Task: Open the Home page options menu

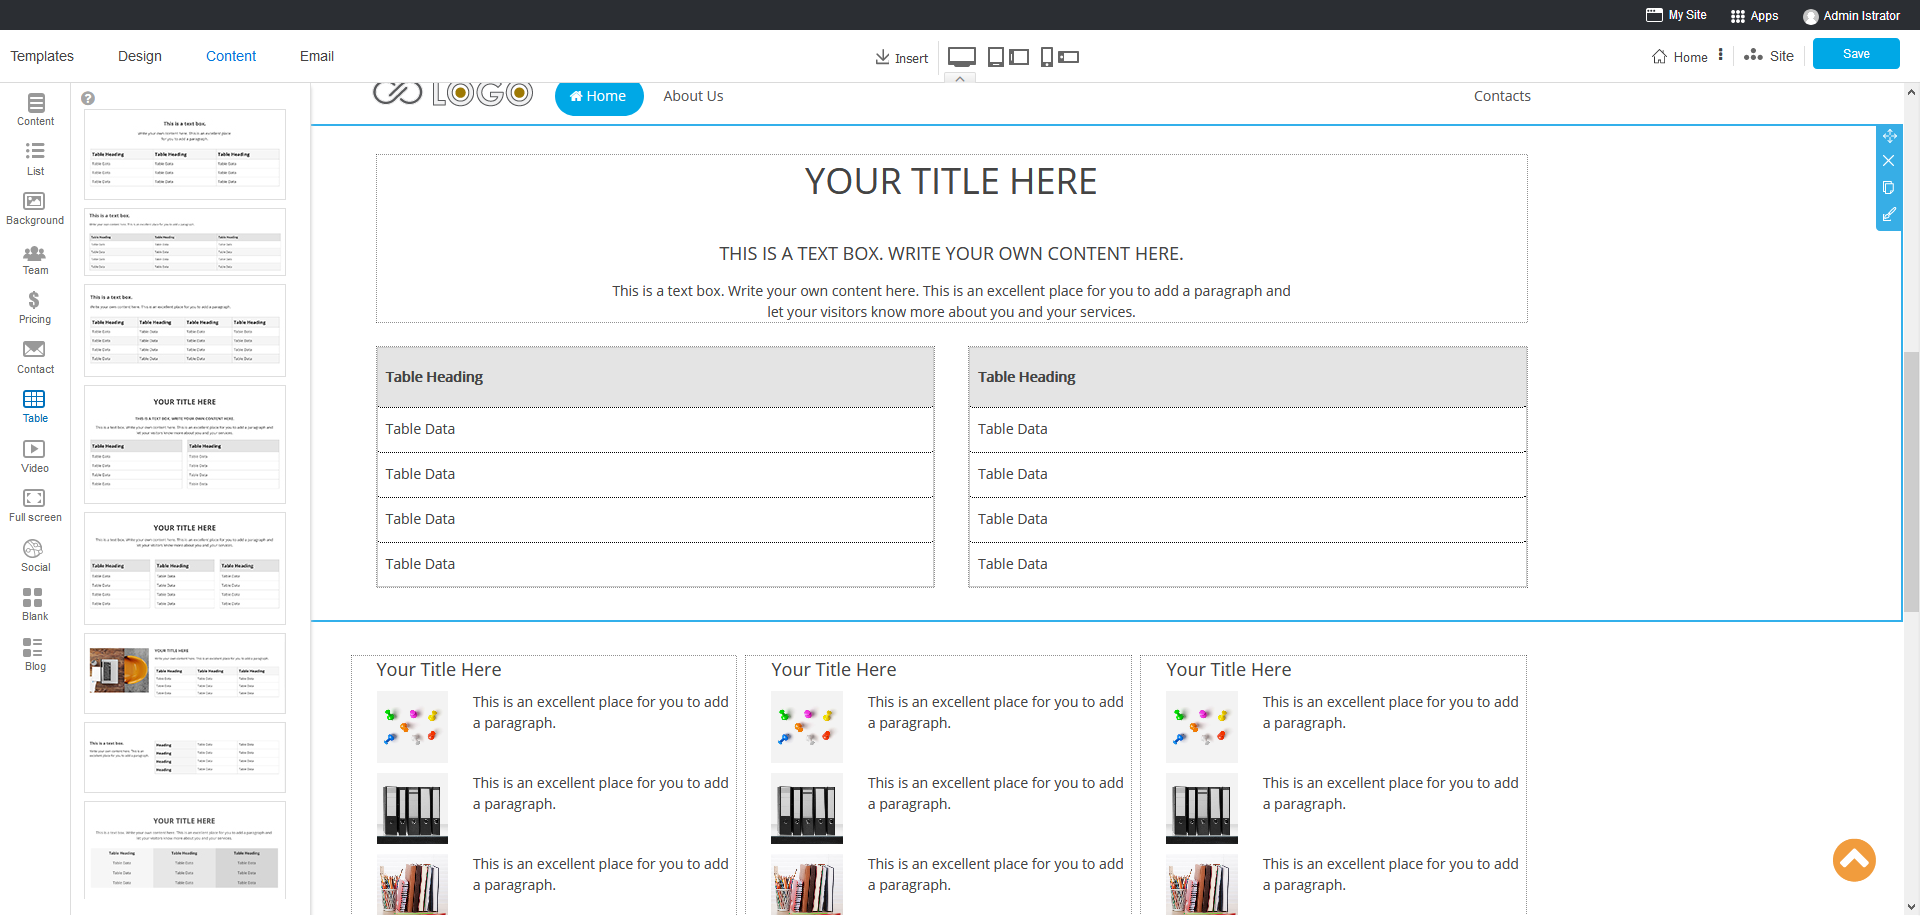Action: tap(1721, 55)
